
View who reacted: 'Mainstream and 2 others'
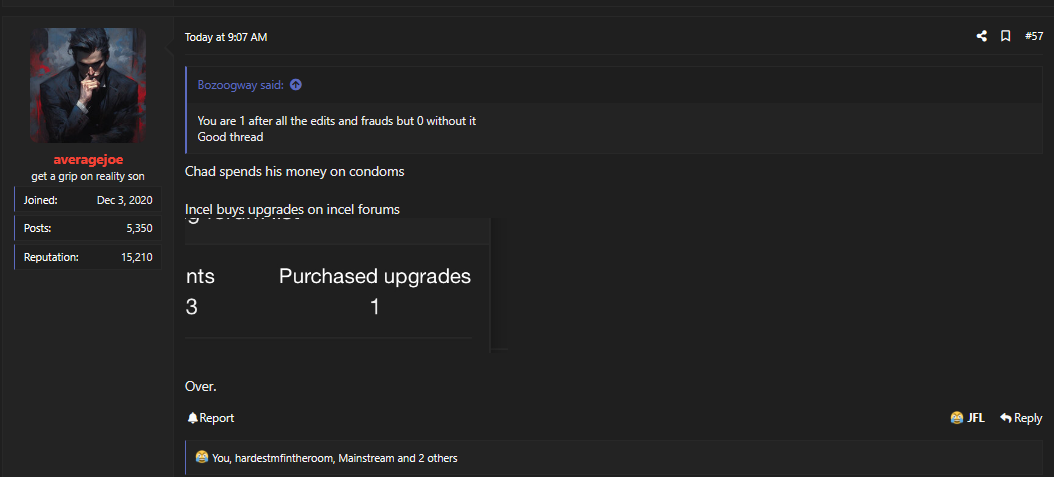[398, 458]
